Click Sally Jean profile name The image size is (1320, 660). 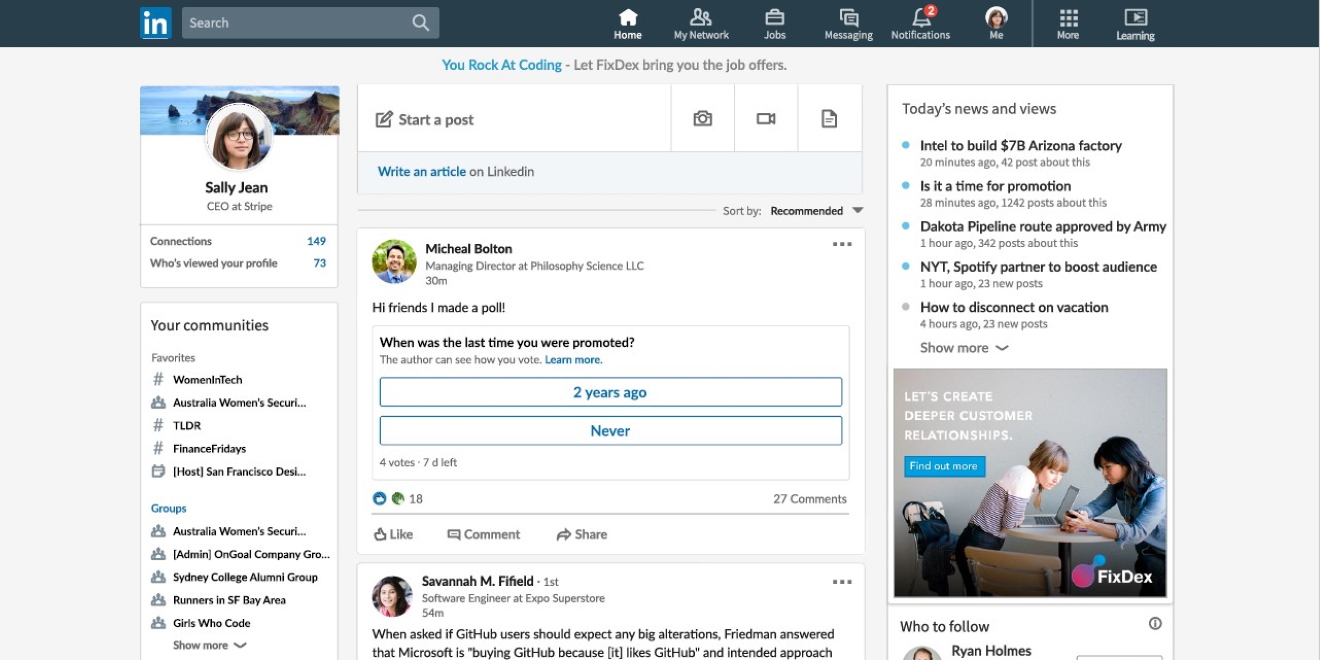236,188
